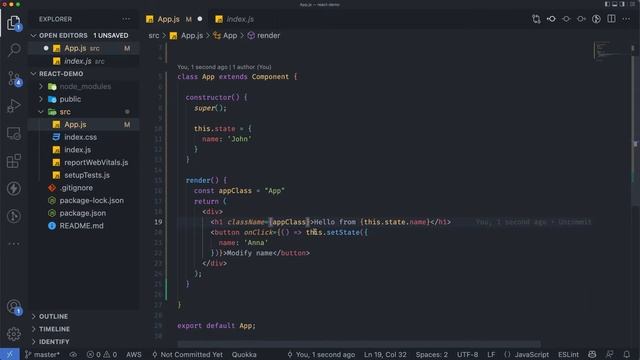This screenshot has width=640, height=360.
Task: Close the unsaved App.js tab dot
Action: [200, 19]
